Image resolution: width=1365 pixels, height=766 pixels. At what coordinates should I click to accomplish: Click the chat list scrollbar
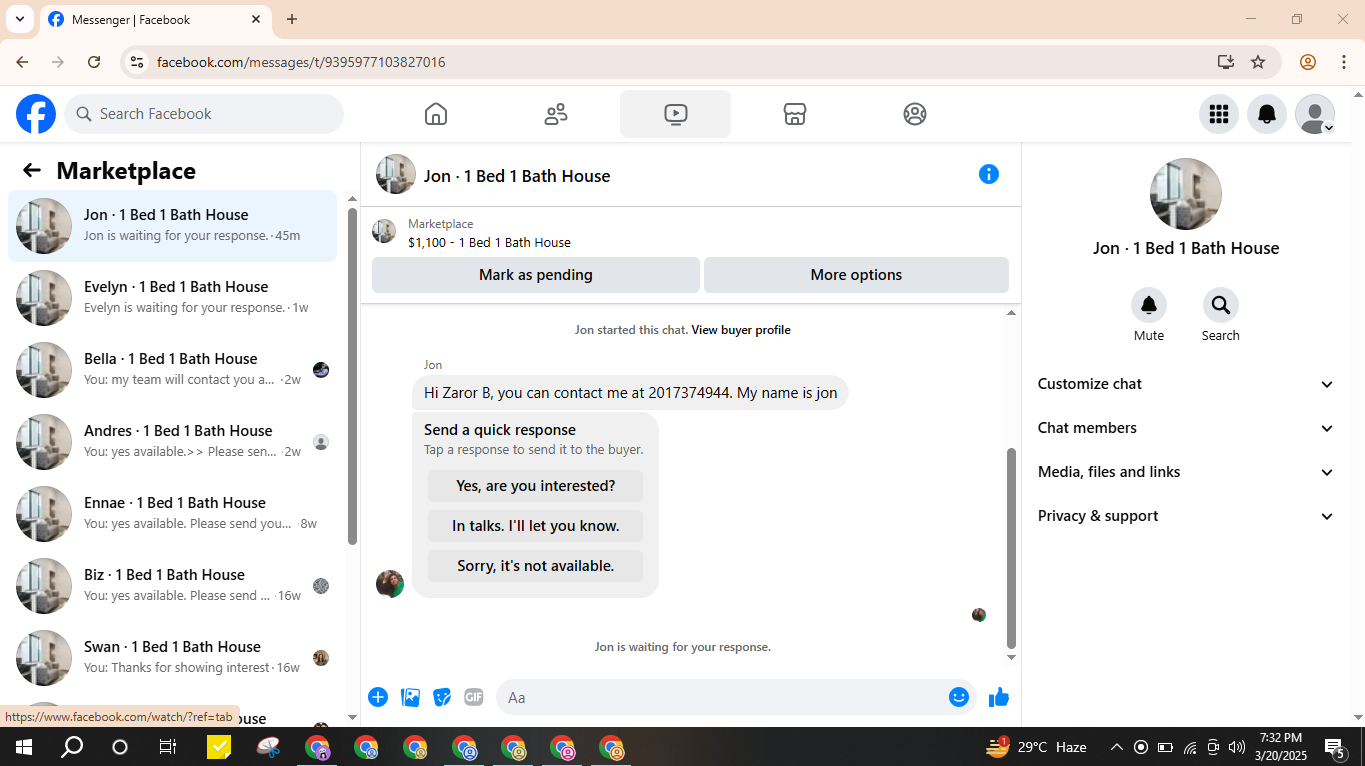tap(352, 376)
